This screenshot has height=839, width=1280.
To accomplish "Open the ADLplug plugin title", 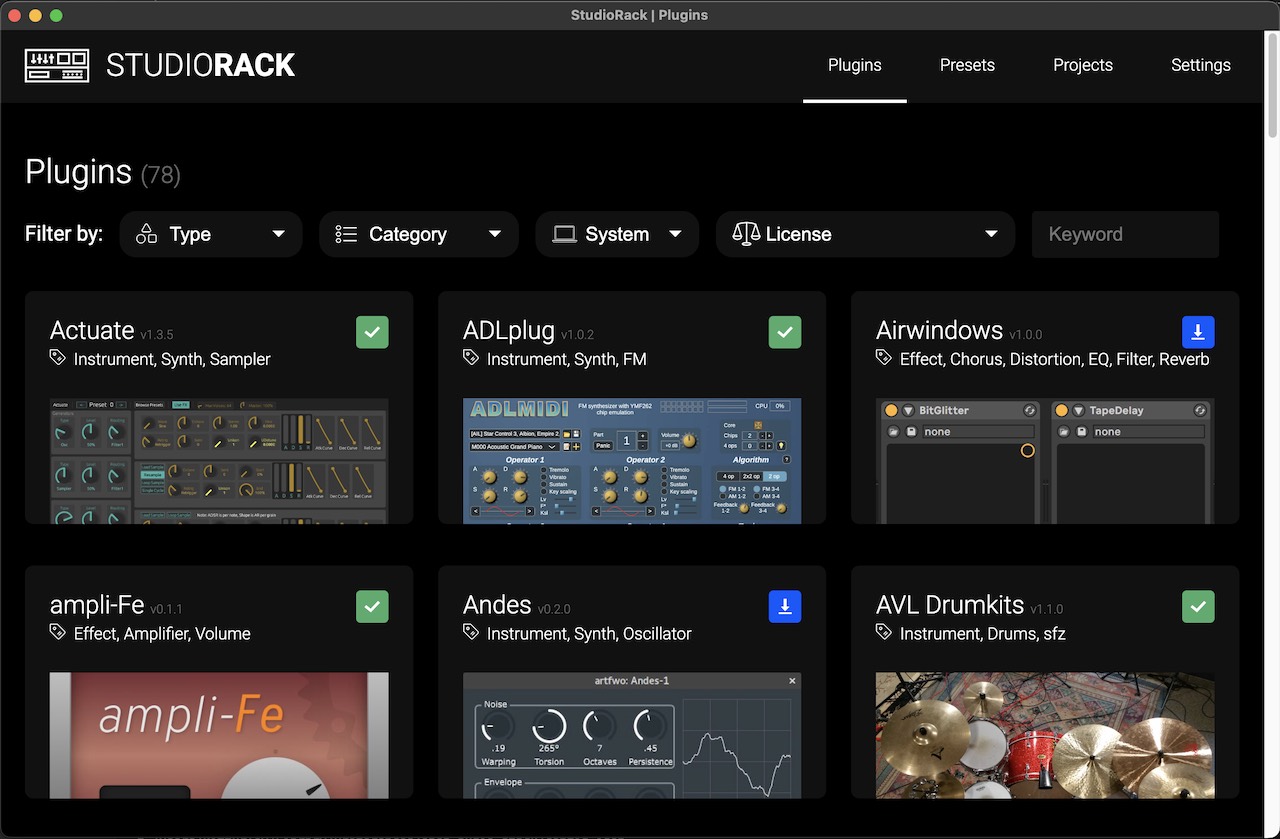I will pos(509,330).
